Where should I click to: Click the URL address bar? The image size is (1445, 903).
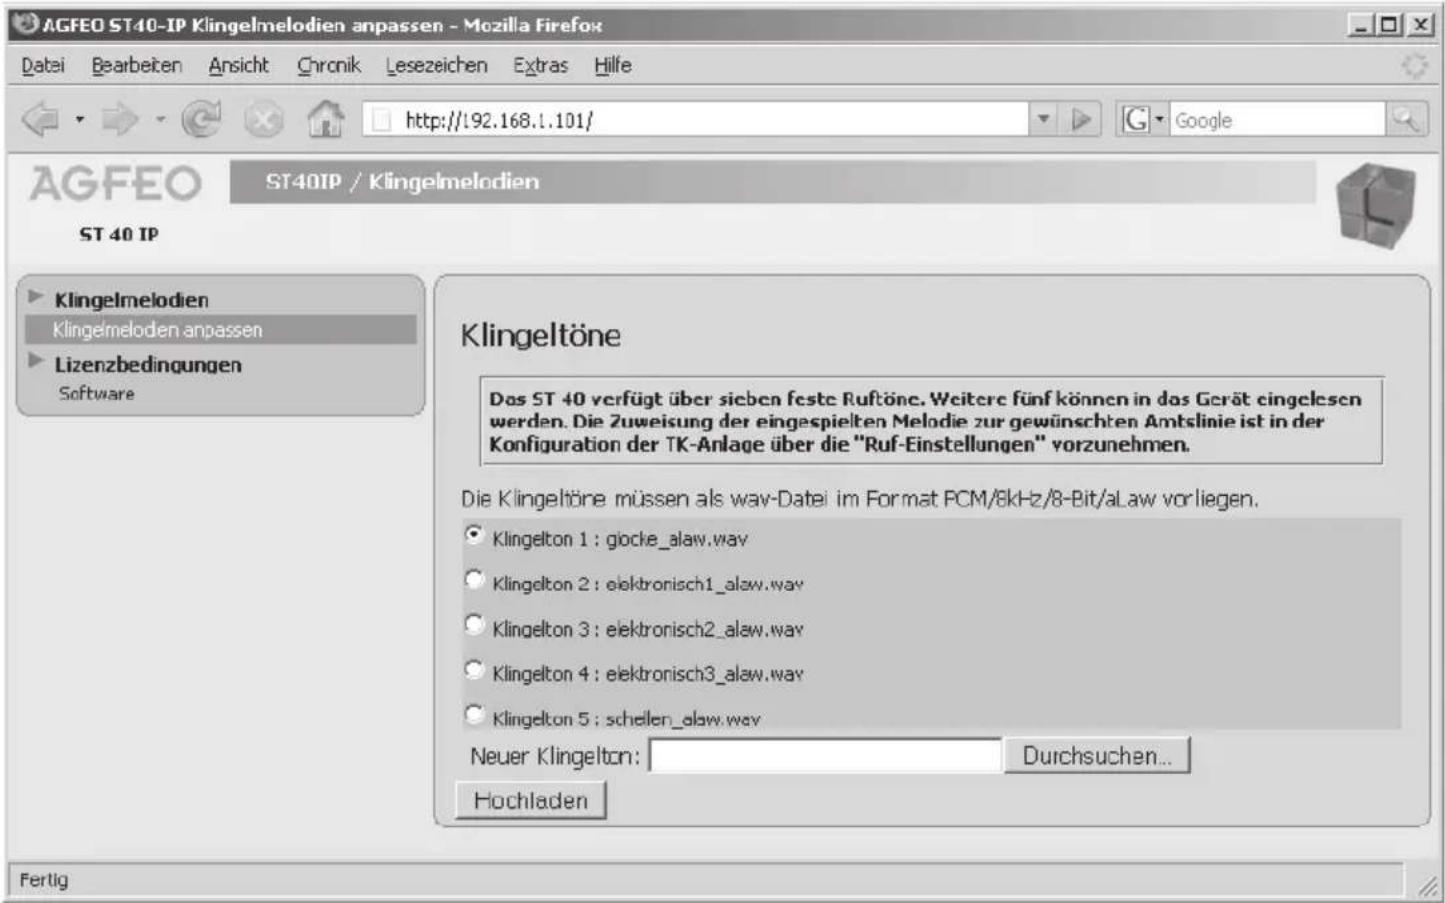(x=696, y=120)
